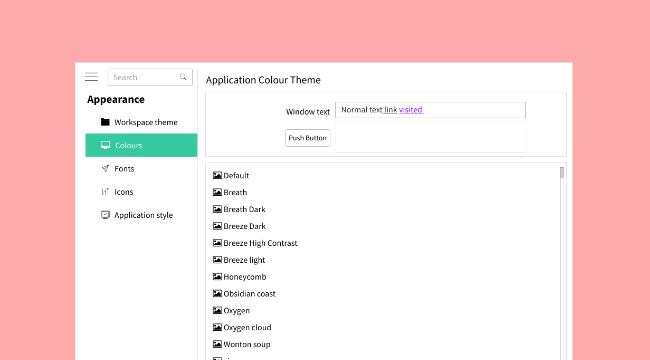This screenshot has height=360, width=650.
Task: Choose 'Oxygen cloud' from the list
Action: (247, 328)
